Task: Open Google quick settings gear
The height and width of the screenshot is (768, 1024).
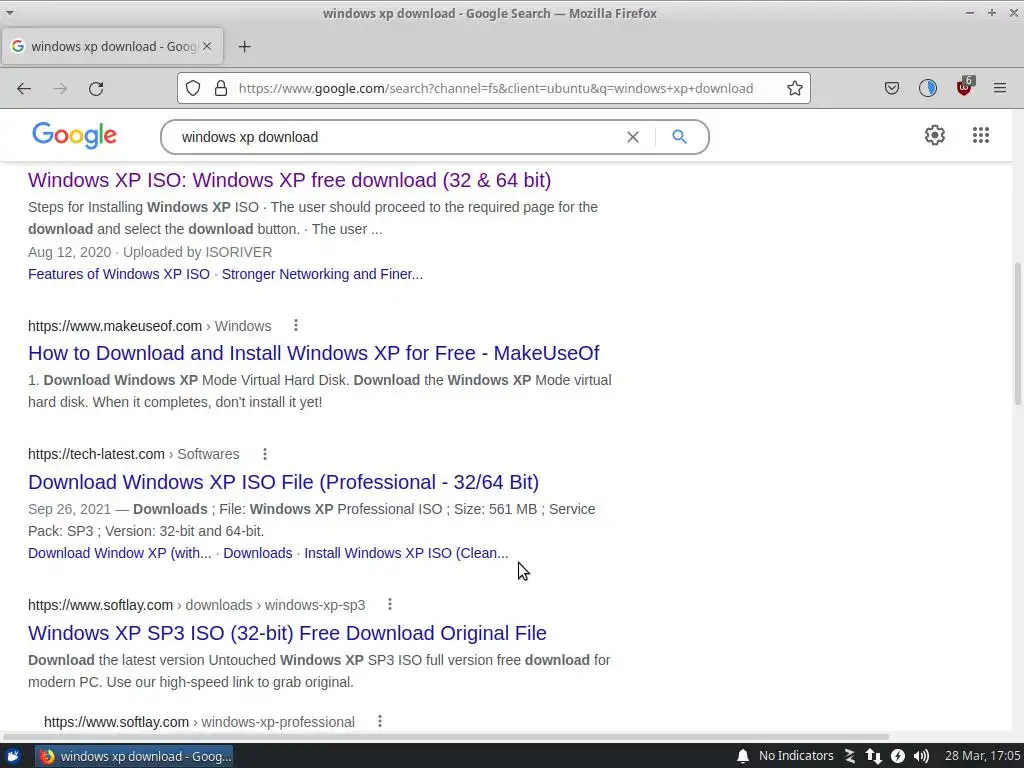Action: point(935,135)
